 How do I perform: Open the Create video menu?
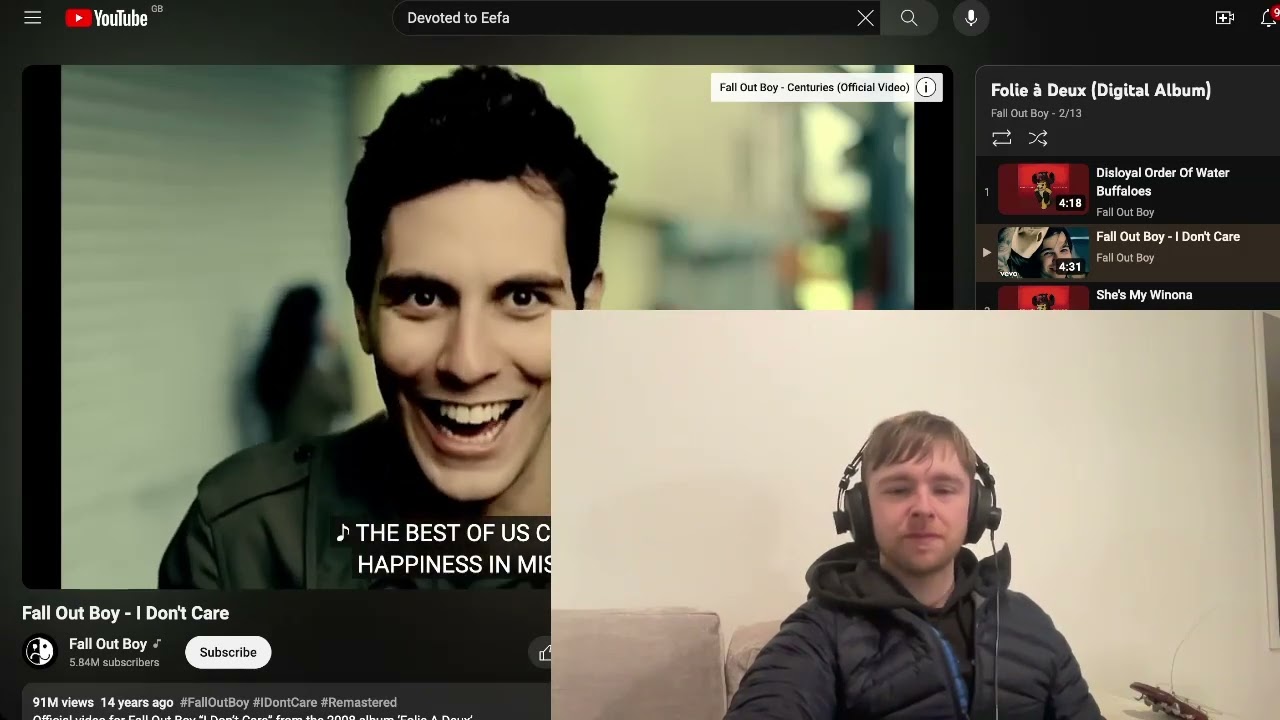point(1224,18)
